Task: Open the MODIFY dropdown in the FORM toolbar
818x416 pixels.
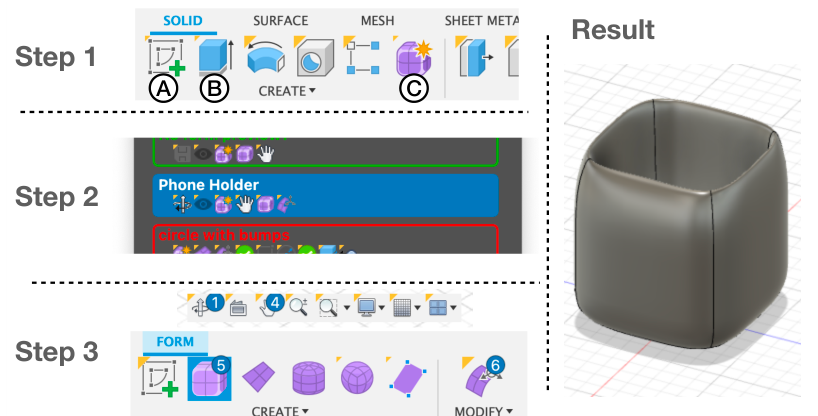Action: pos(484,410)
